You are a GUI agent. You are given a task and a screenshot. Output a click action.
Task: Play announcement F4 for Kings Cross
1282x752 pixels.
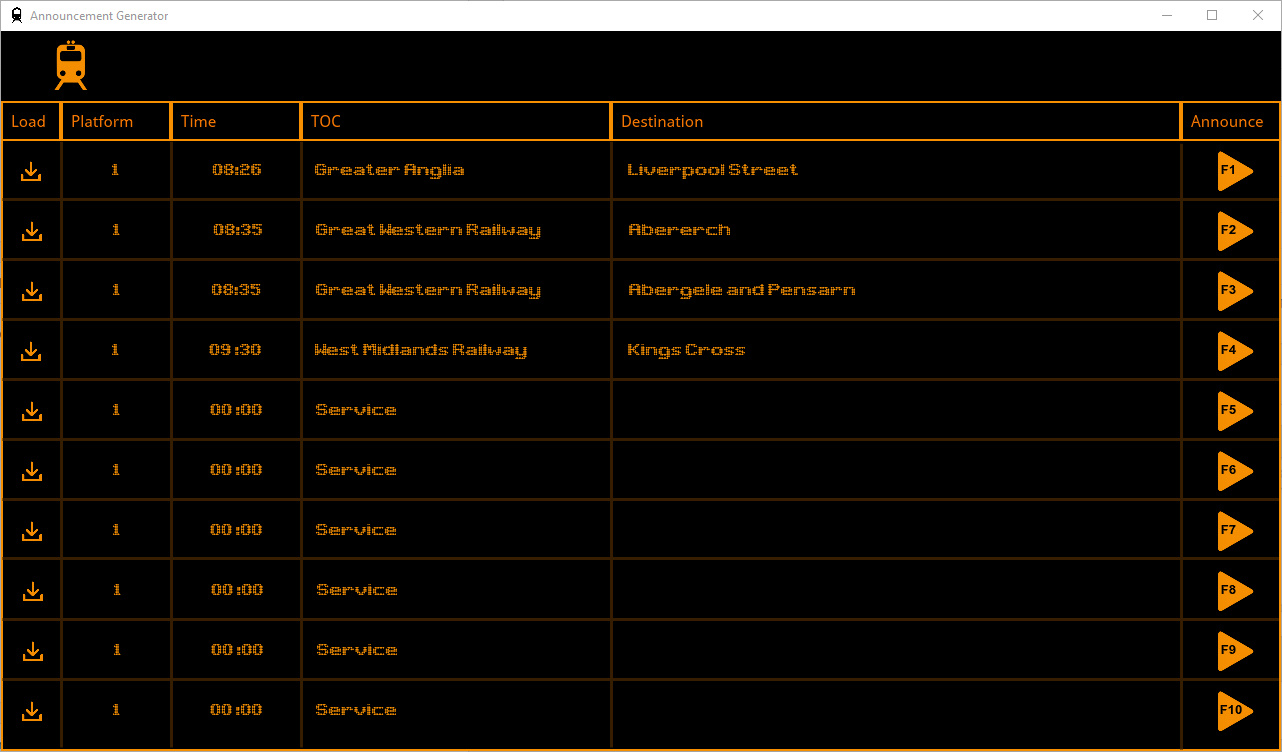pyautogui.click(x=1235, y=351)
